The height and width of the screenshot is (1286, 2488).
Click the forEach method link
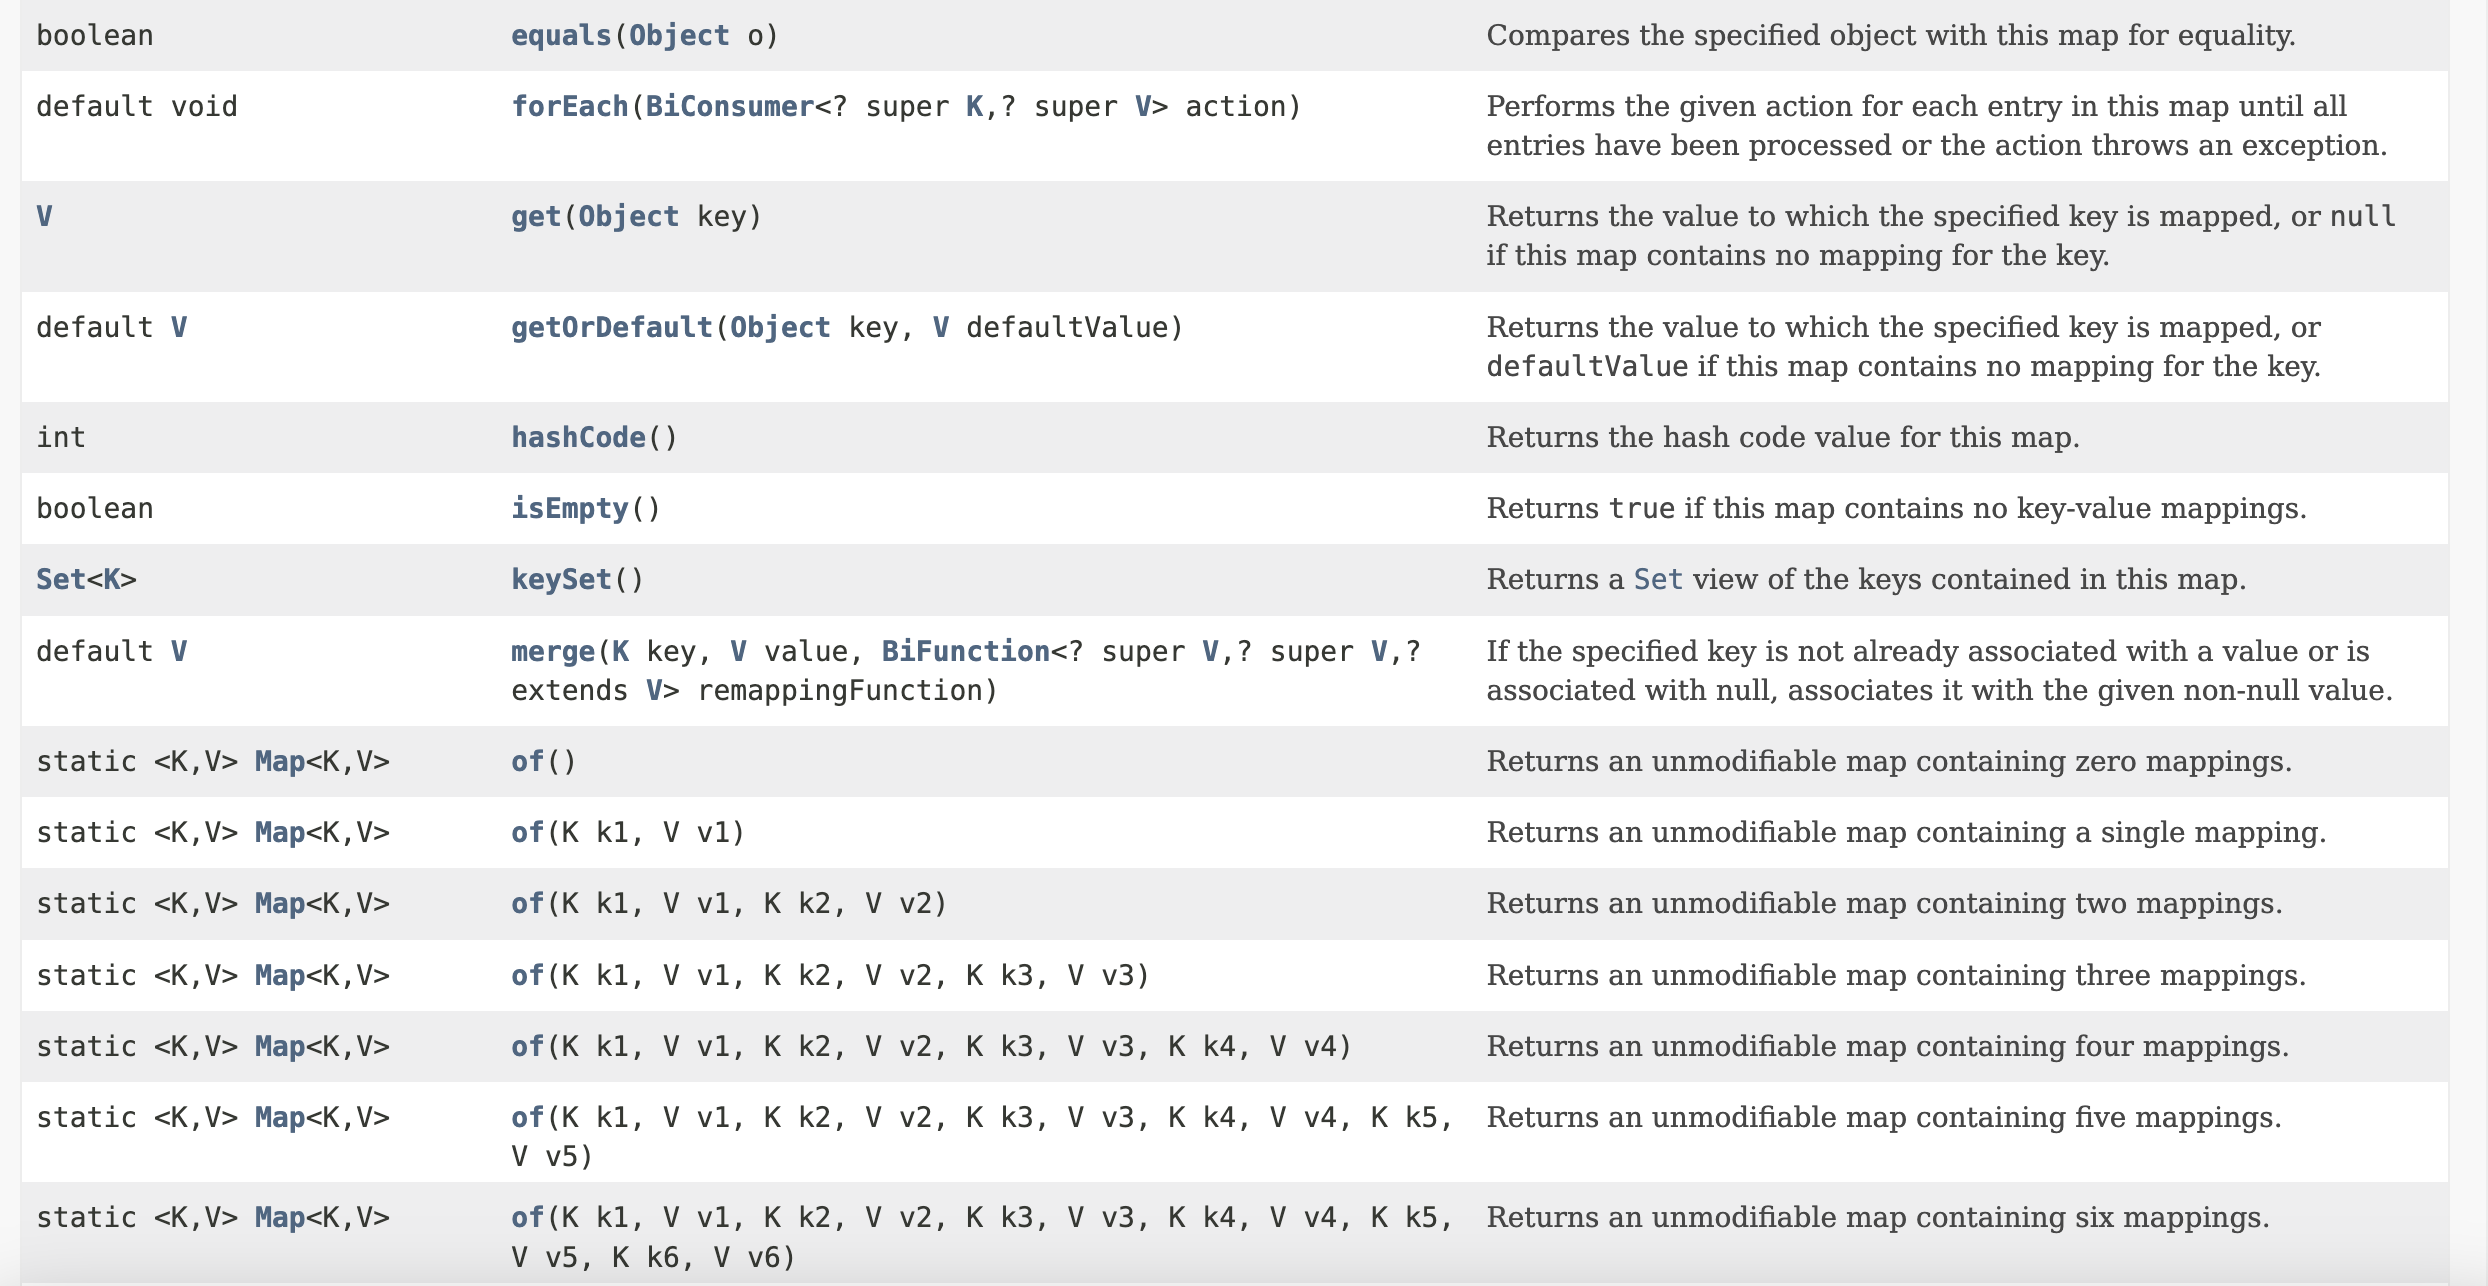(568, 107)
